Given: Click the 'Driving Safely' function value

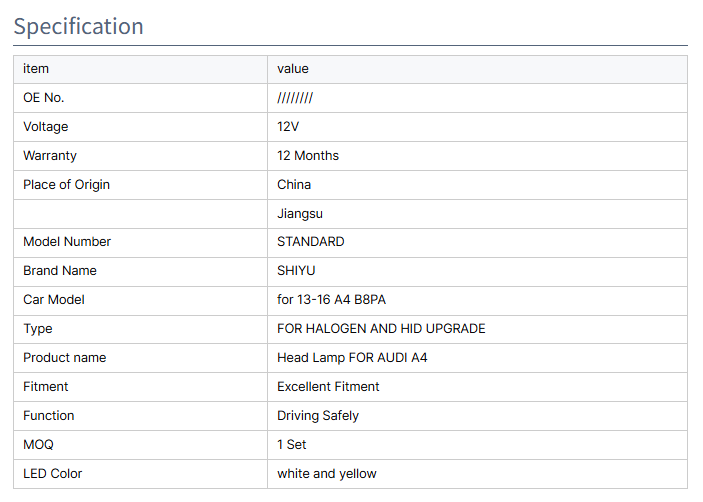Looking at the screenshot, I should (x=318, y=416).
